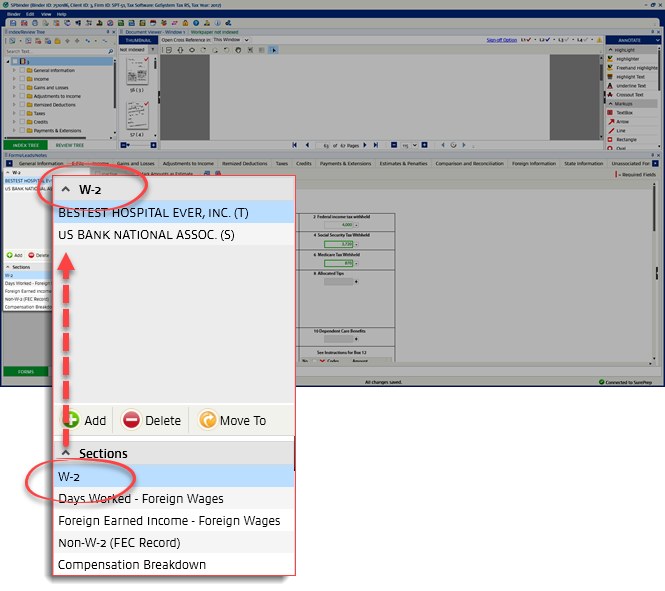Click the Sign-off Option link
Screen dimensions: 665x591
coord(500,40)
